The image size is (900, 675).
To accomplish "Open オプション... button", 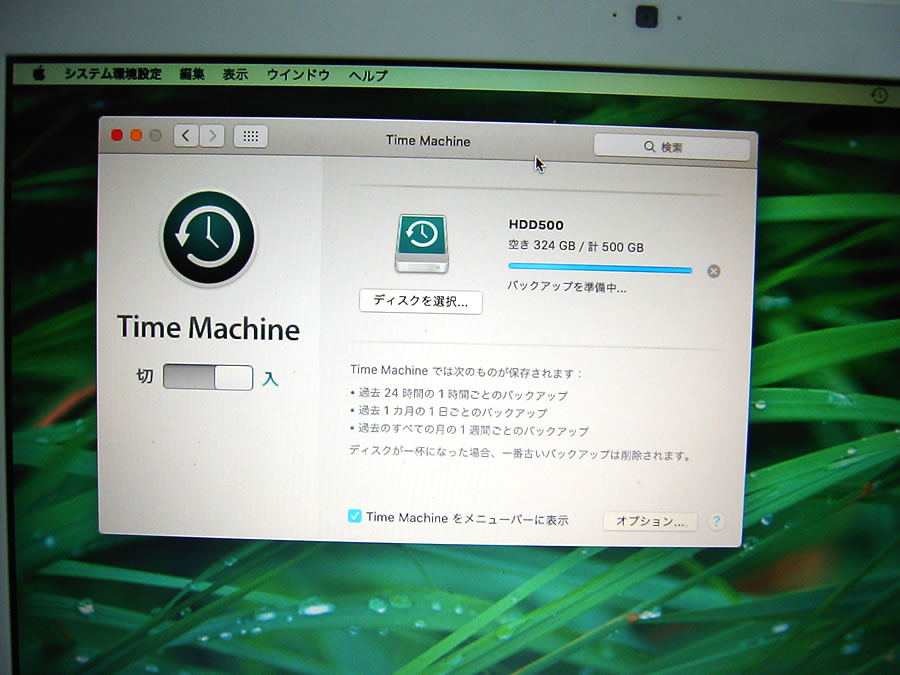I will [x=650, y=521].
